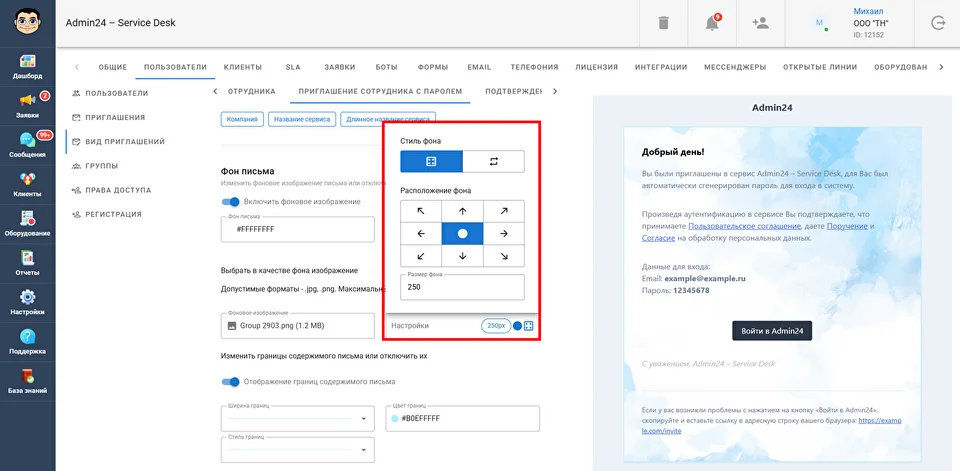The image size is (960, 471).
Task: Open База знаний in the left sidebar
Action: point(27,381)
